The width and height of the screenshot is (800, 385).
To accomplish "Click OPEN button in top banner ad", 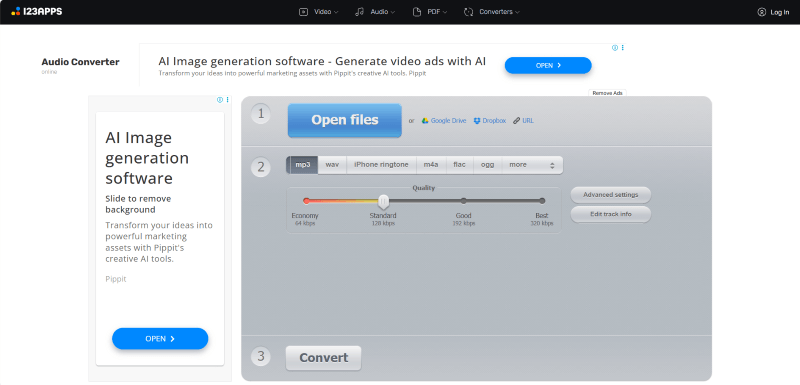I will [x=548, y=65].
